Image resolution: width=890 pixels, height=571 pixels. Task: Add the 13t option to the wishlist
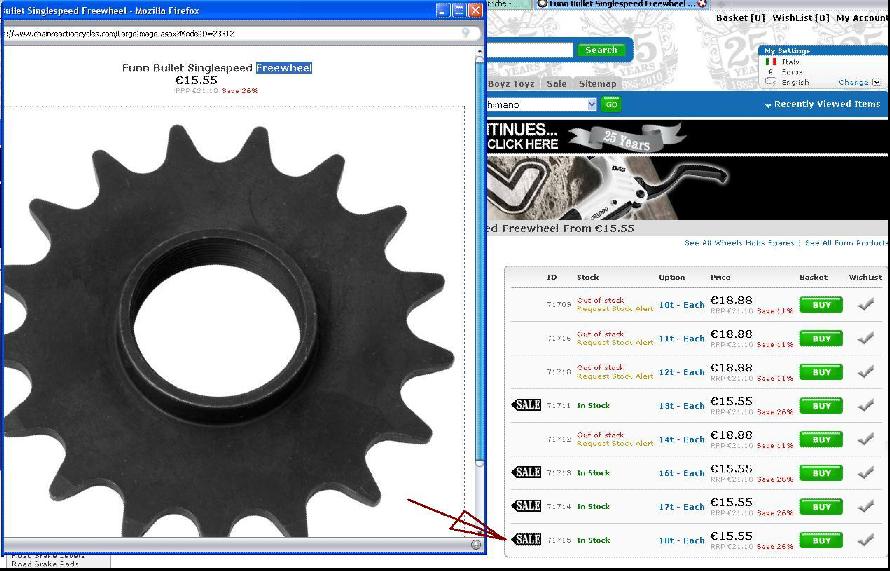coord(865,406)
